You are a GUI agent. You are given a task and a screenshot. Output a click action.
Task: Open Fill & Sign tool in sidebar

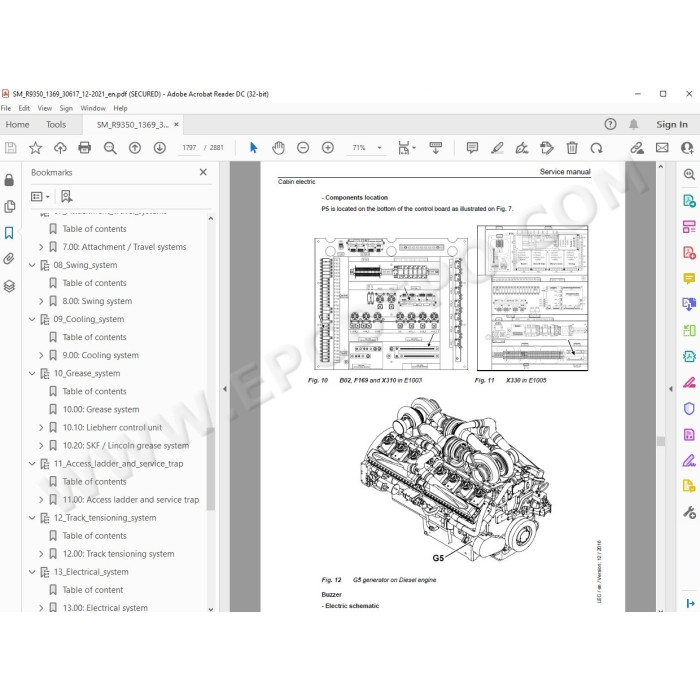689,460
